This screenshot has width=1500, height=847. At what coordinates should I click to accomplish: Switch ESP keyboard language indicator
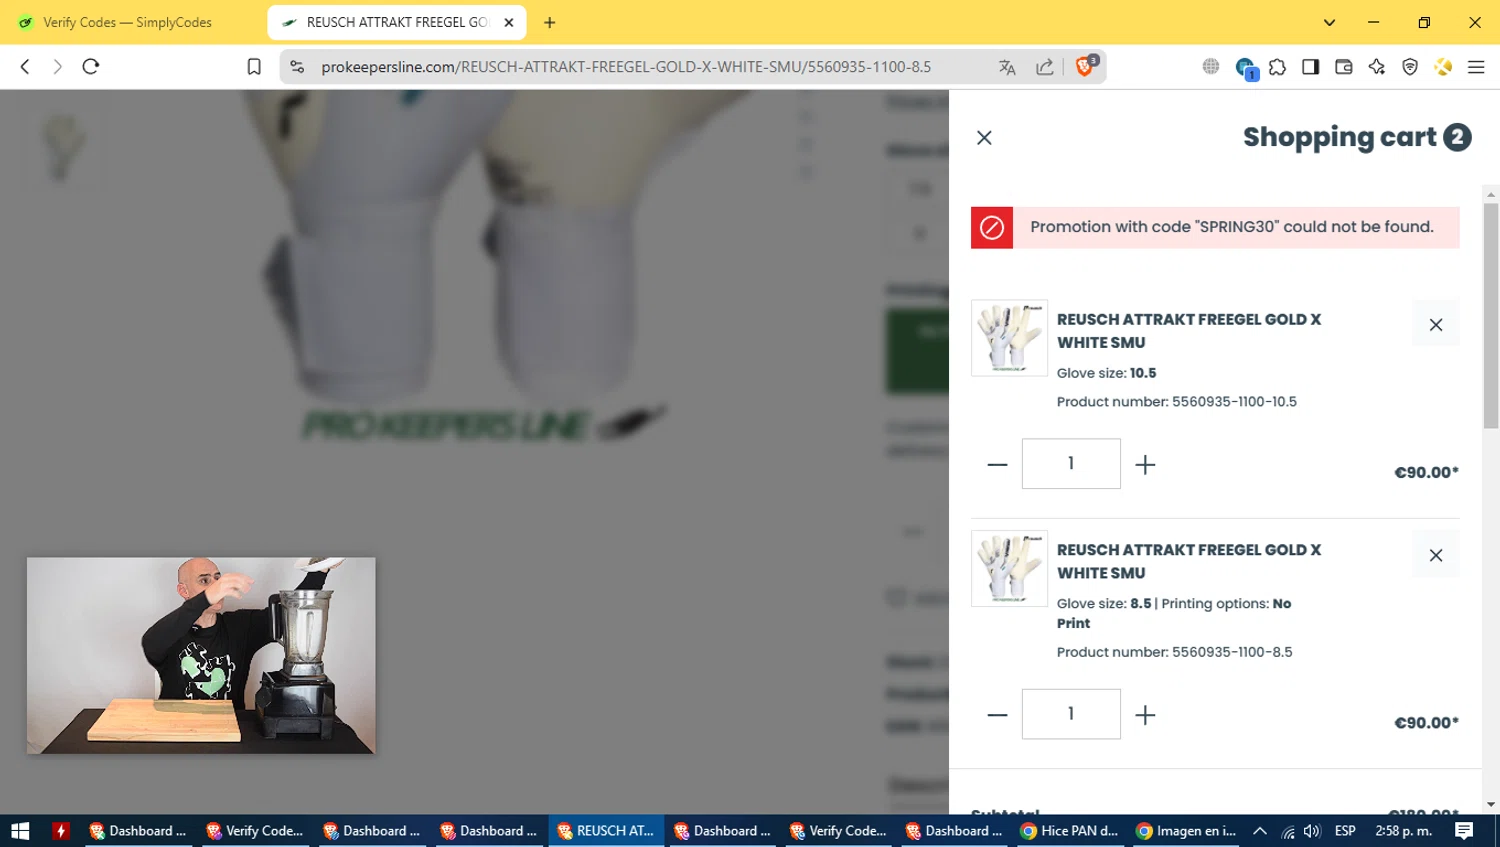coord(1345,831)
